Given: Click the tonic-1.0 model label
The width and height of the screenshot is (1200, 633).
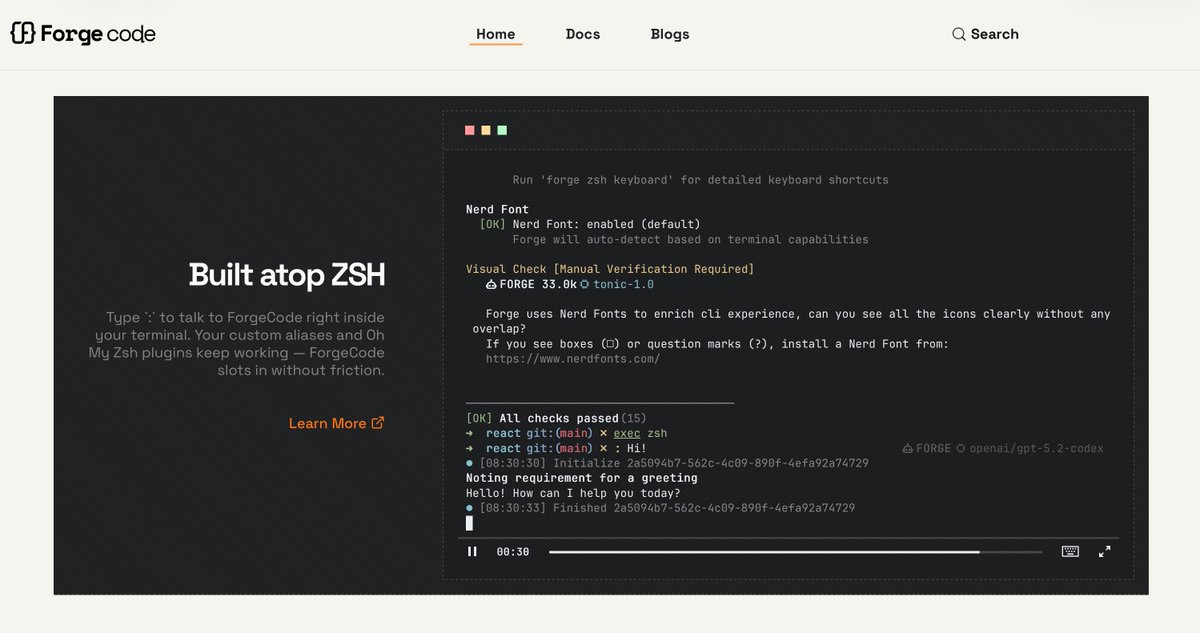Looking at the screenshot, I should (617, 284).
